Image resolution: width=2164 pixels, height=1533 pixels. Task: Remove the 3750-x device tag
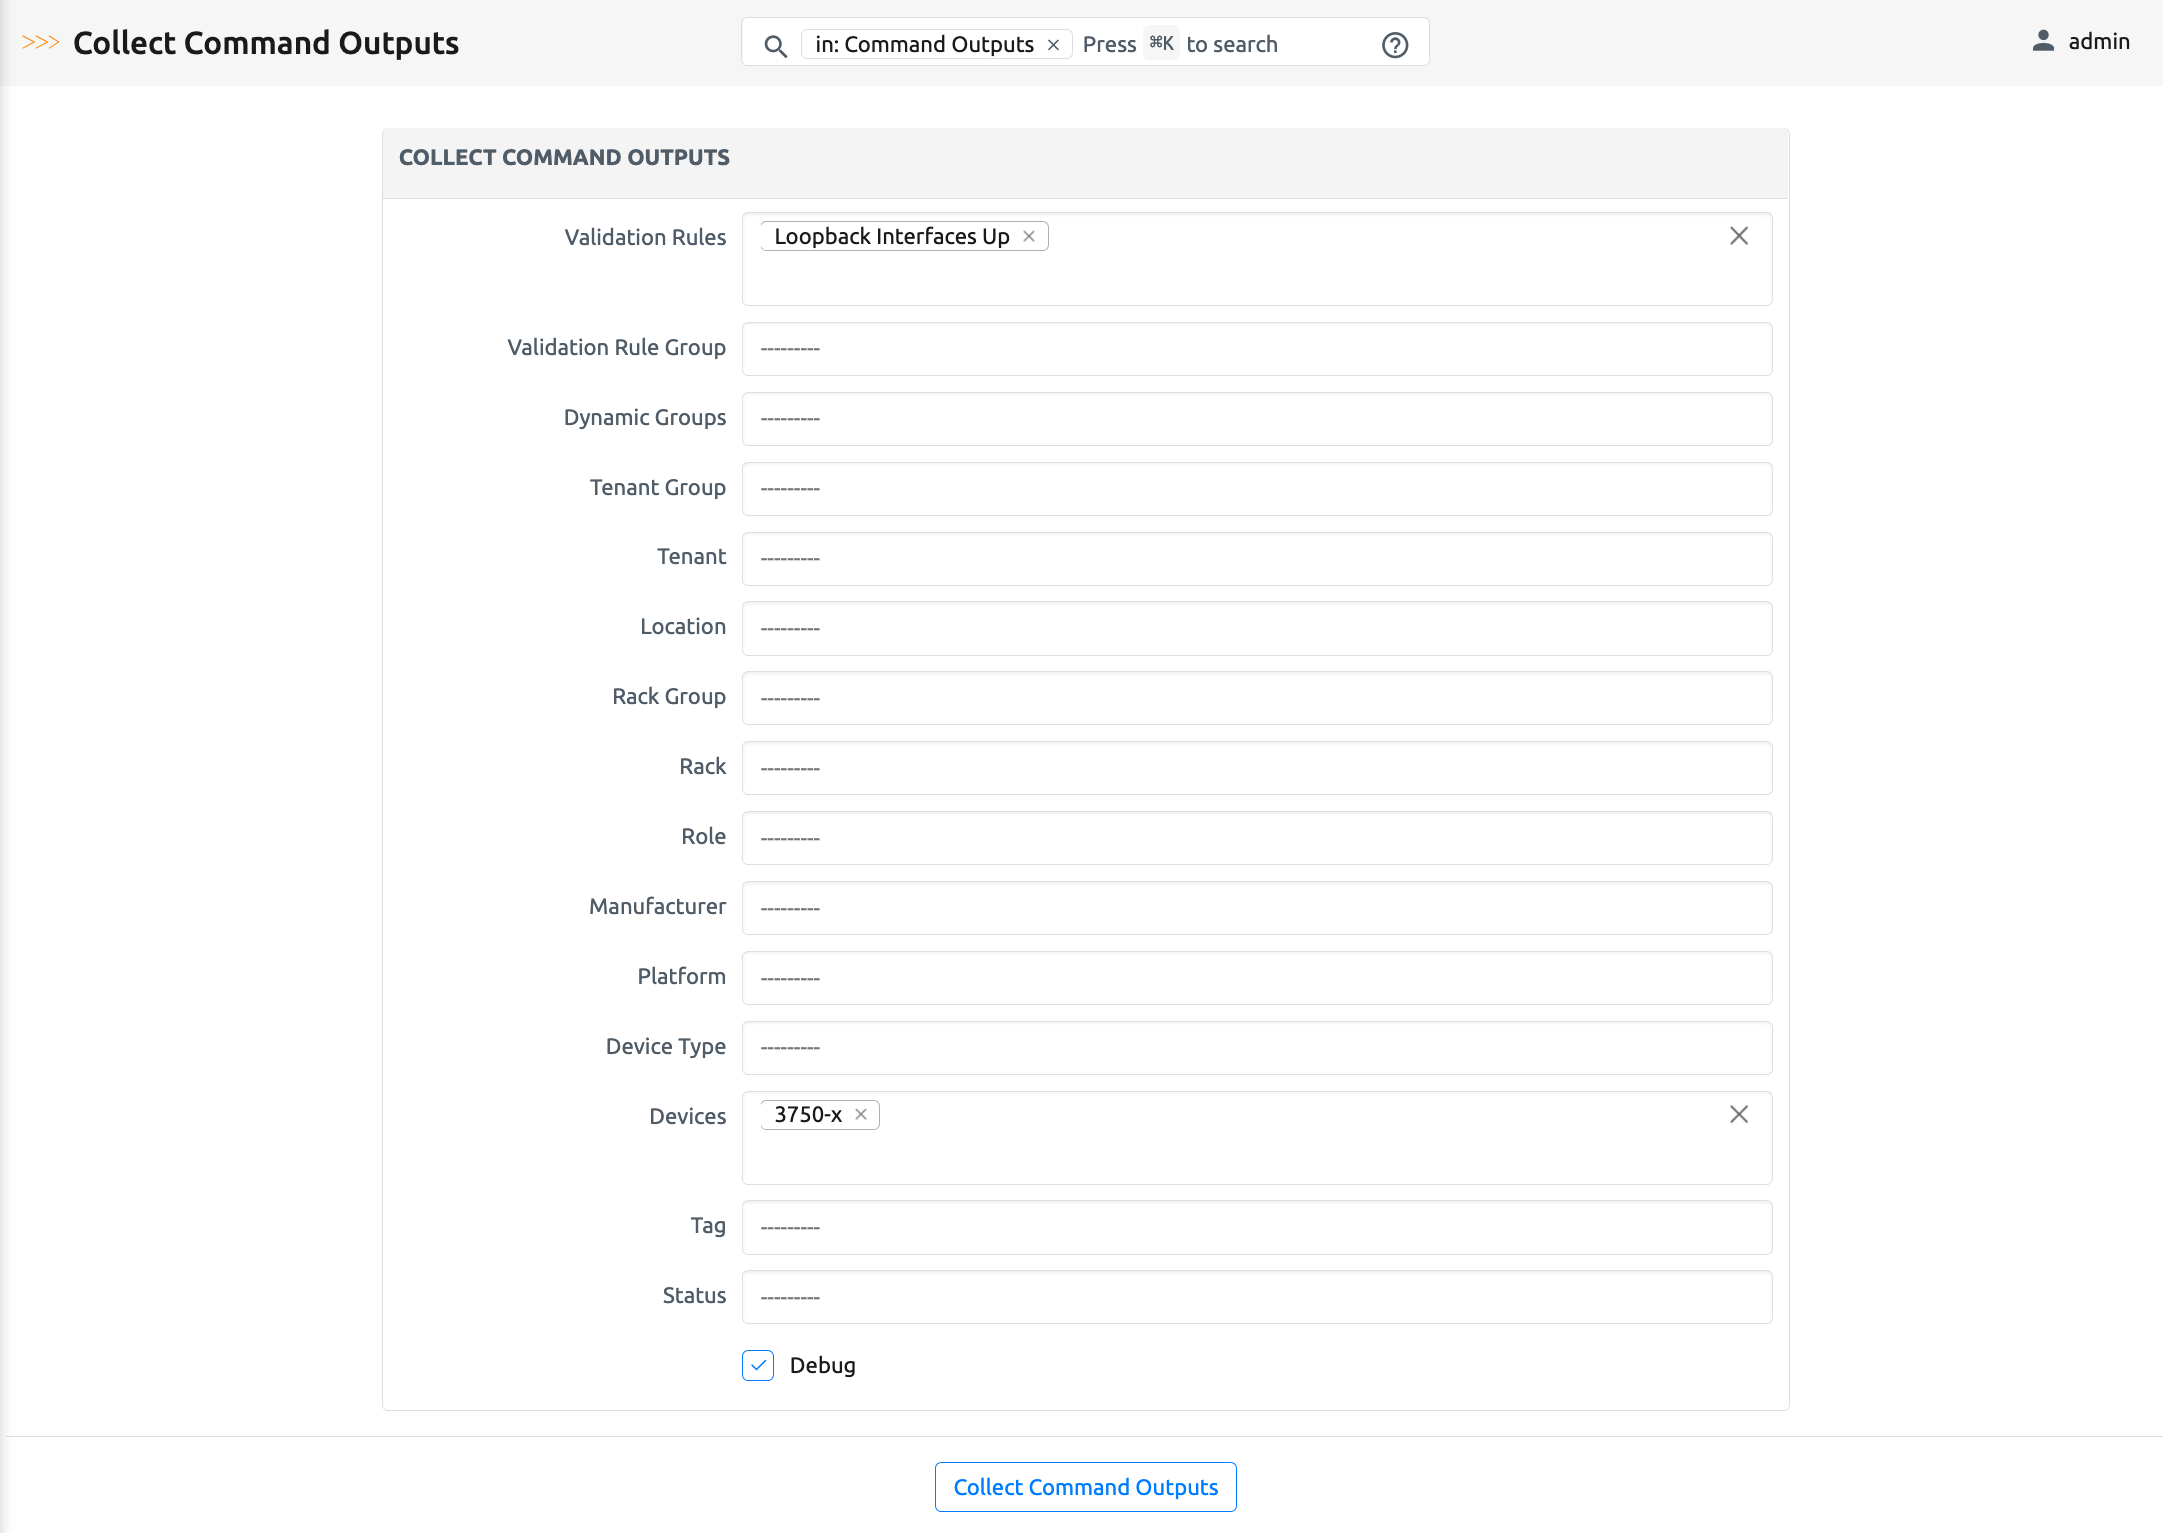click(860, 1114)
